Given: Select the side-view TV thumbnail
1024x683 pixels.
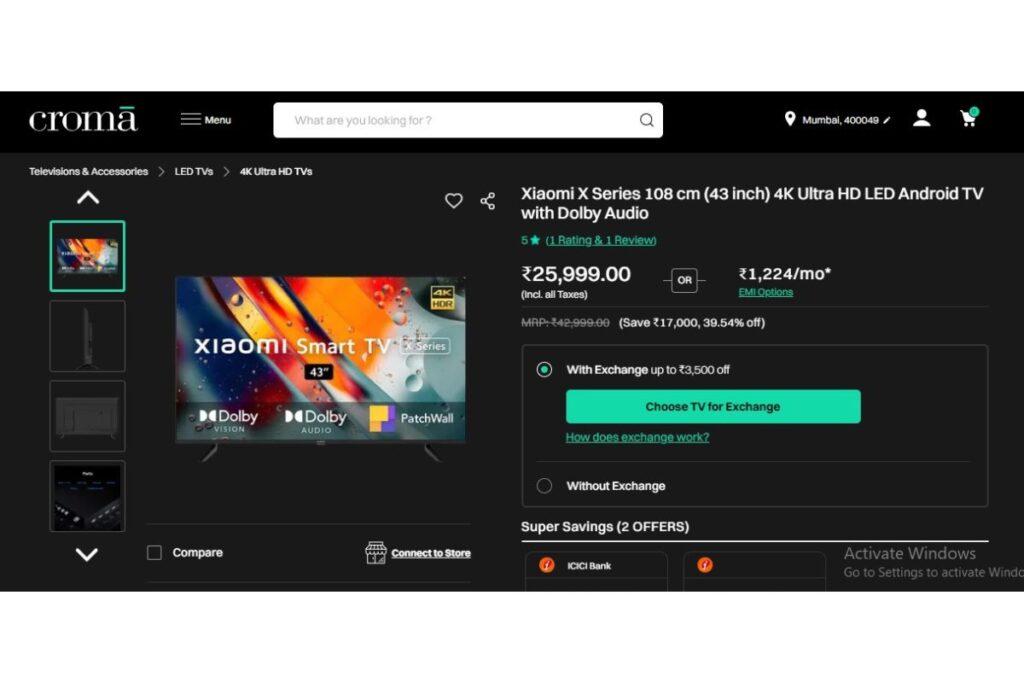Looking at the screenshot, I should click(x=88, y=336).
